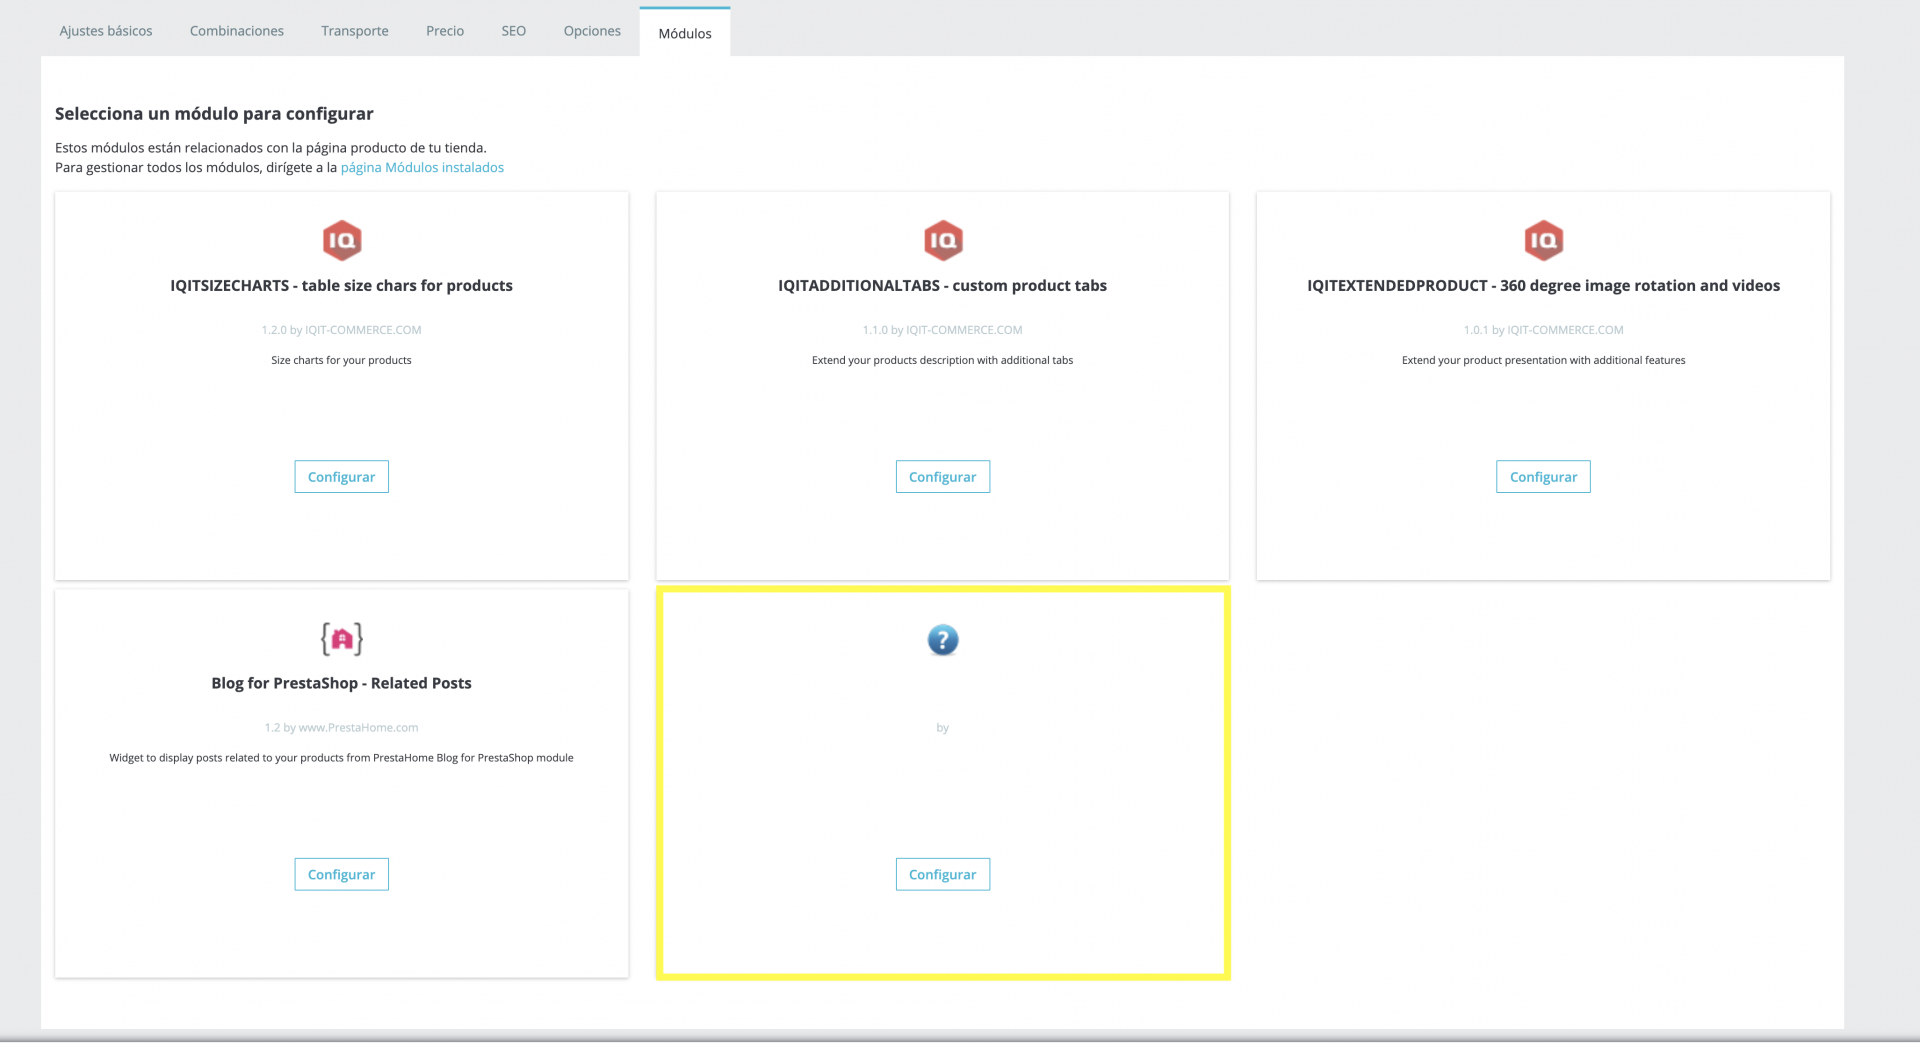The height and width of the screenshot is (1044, 1920).
Task: Click the IQITSIZECHARTS table size chars title
Action: [x=342, y=286]
